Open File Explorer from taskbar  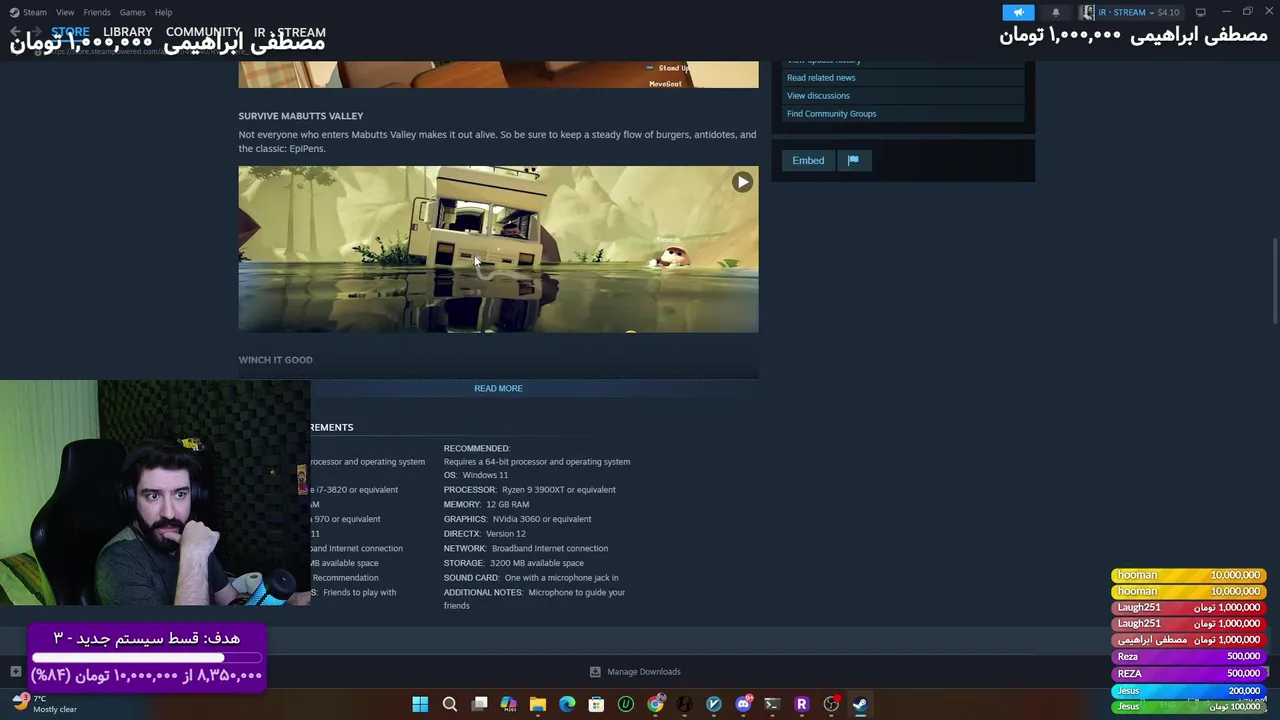point(537,704)
